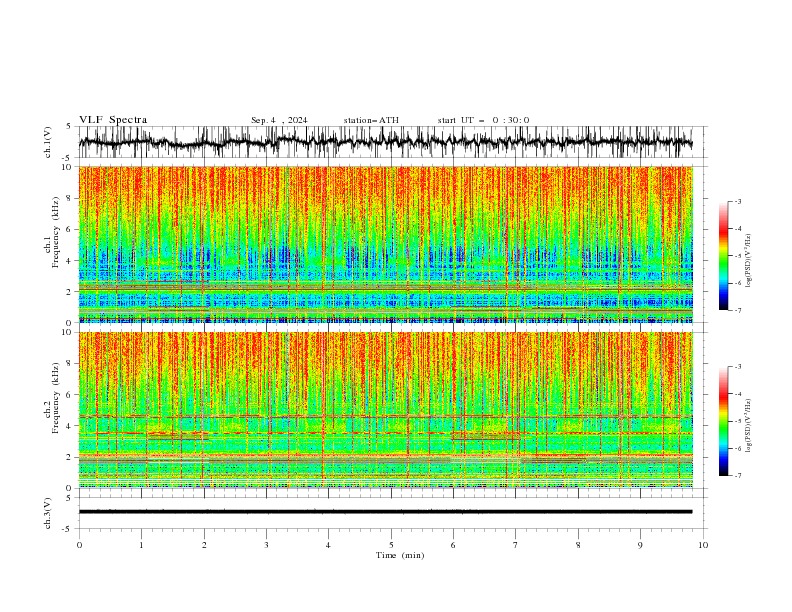This screenshot has width=792, height=612.
Task: Click the time axis tick label "3"
Action: coord(266,545)
